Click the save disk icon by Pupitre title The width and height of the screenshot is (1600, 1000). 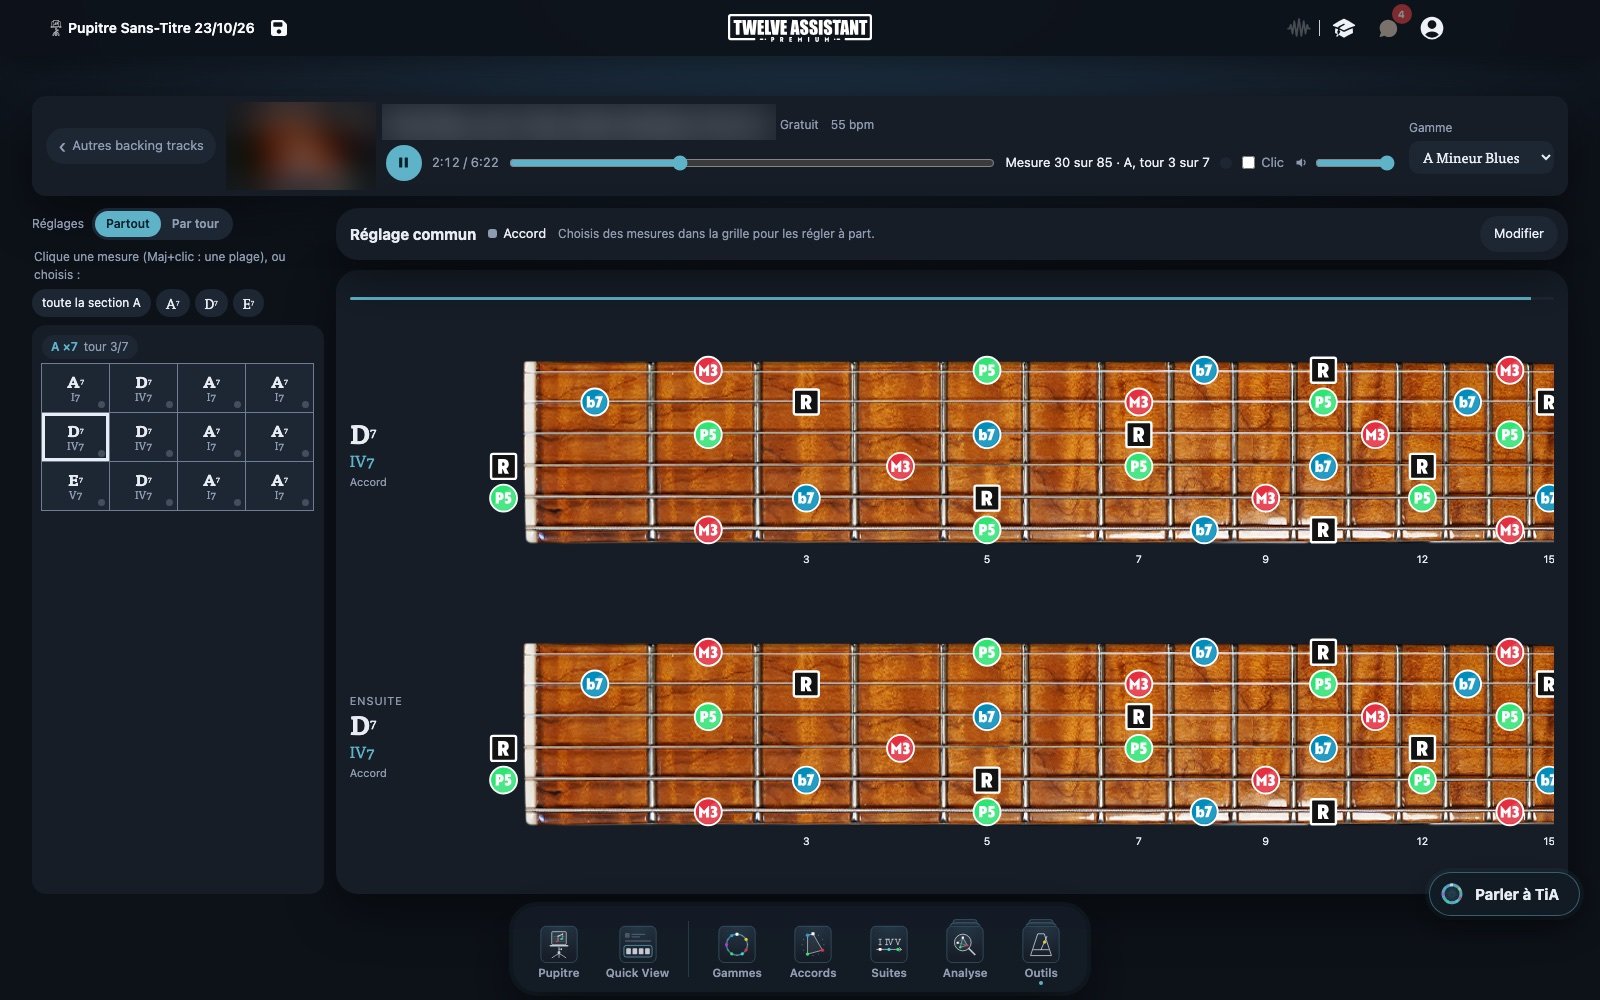point(279,28)
